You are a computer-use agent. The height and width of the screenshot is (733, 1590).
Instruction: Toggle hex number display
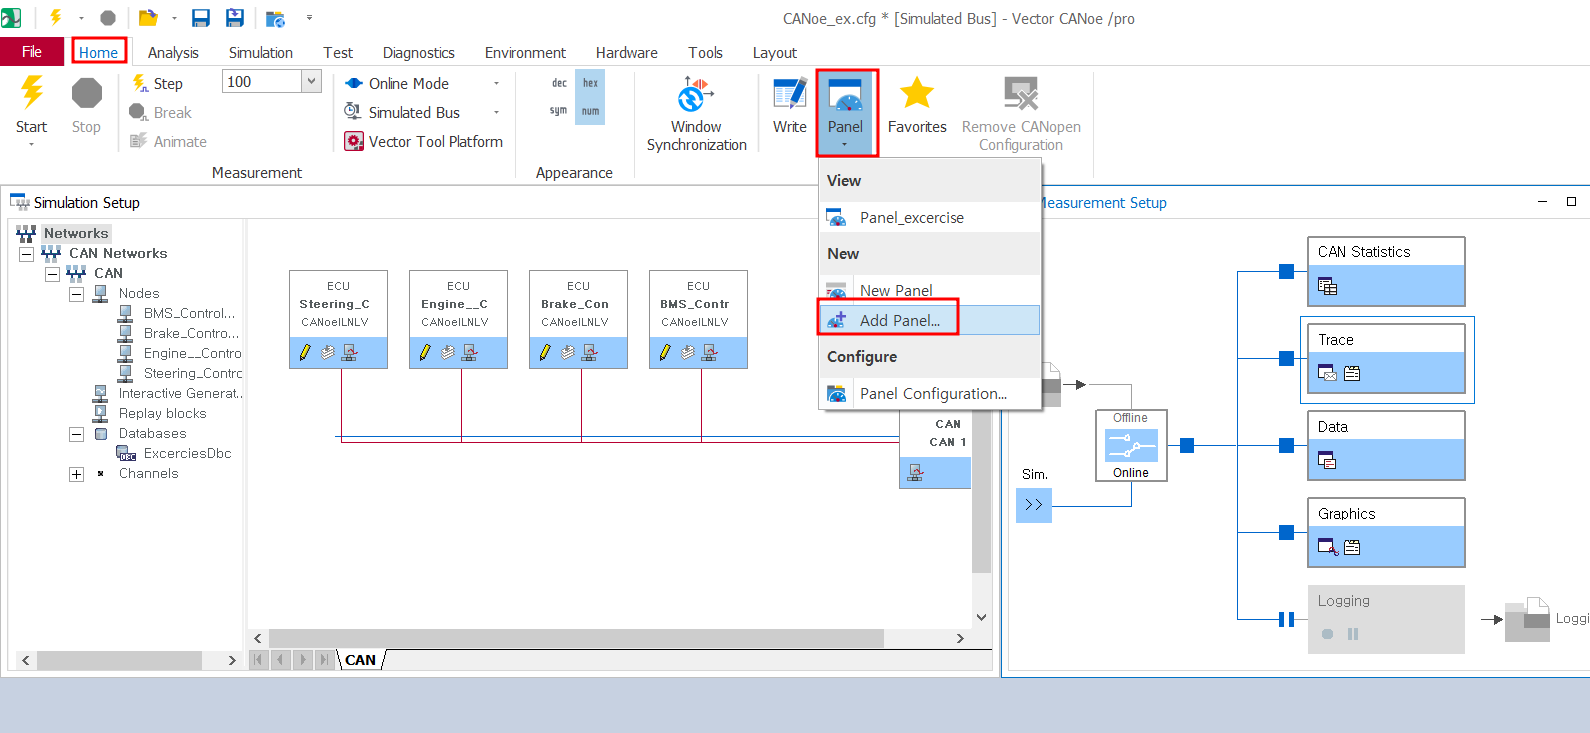591,83
